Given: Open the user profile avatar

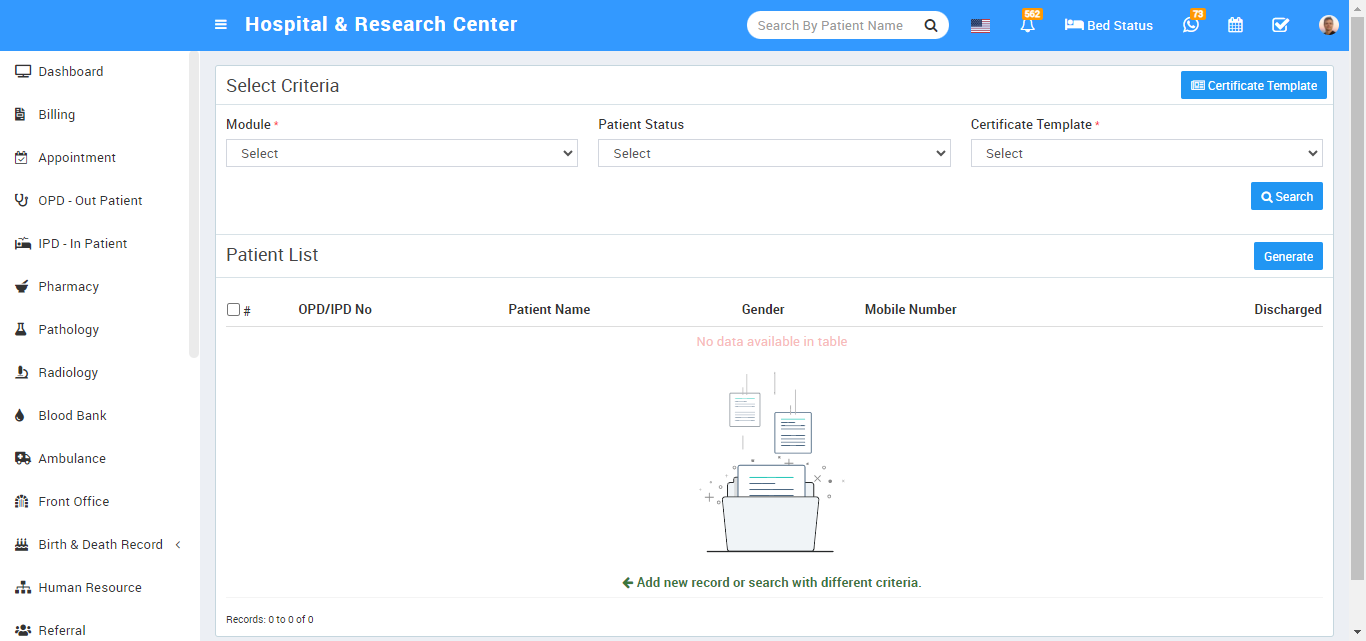Looking at the screenshot, I should (x=1328, y=26).
